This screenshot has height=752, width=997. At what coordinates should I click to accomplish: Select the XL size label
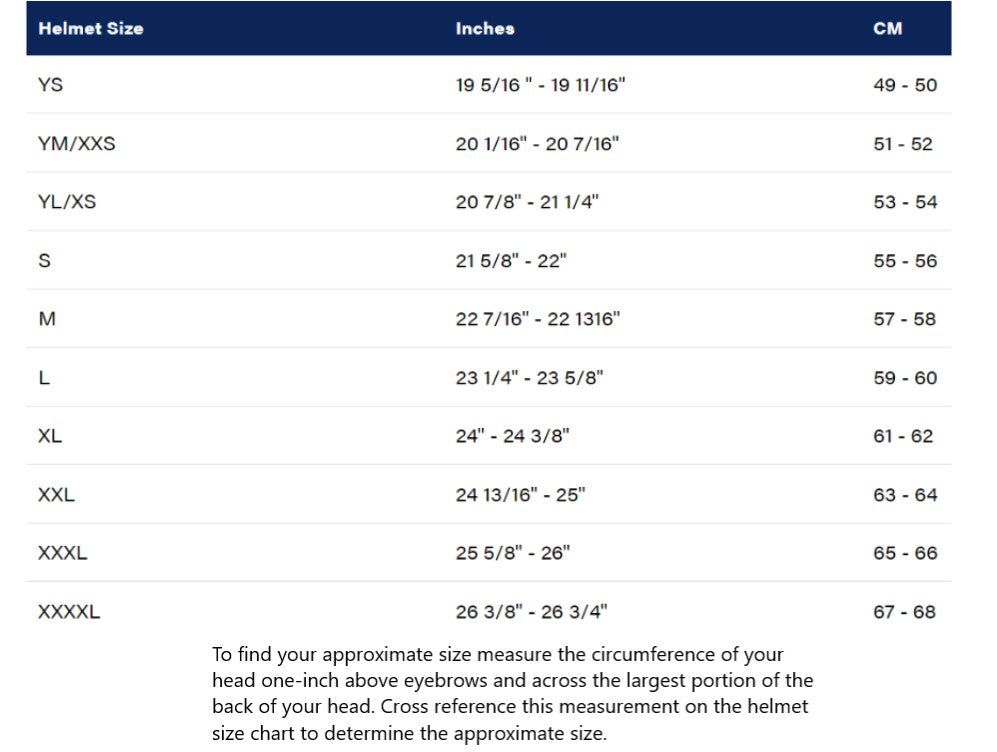tap(50, 436)
